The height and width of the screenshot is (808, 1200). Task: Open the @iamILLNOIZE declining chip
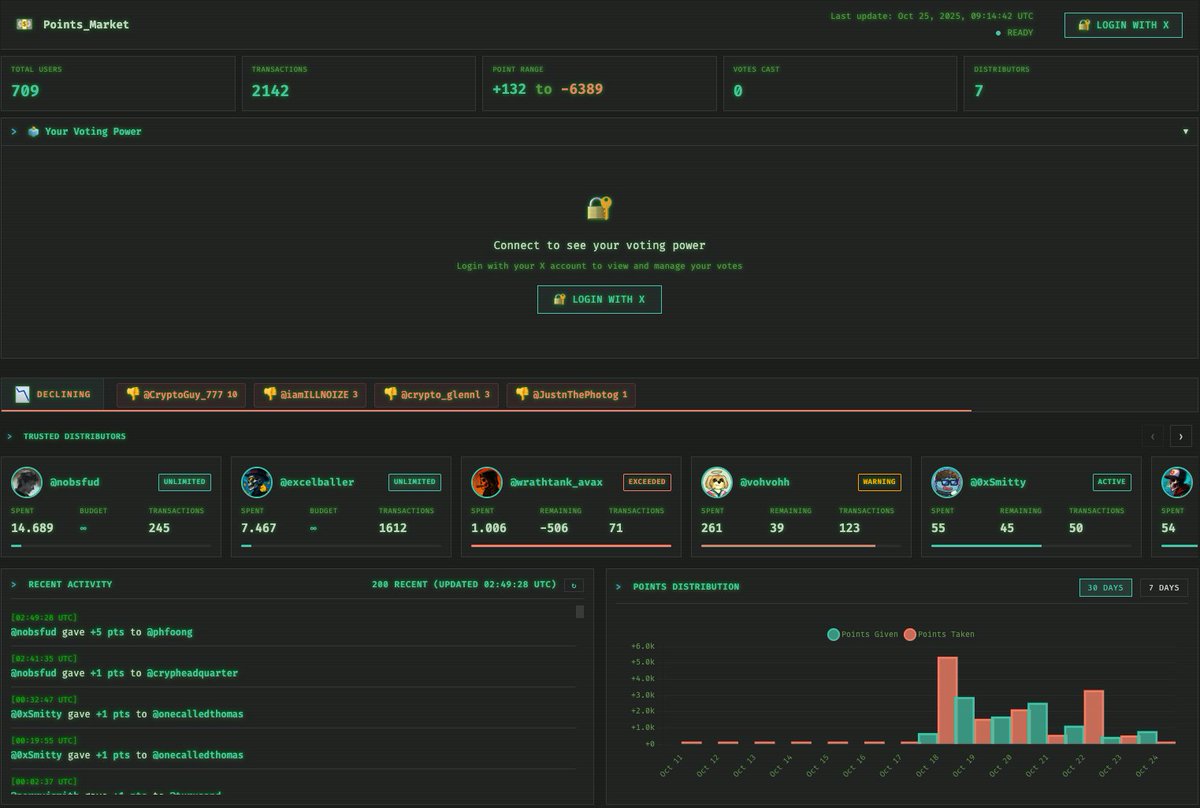[309, 394]
